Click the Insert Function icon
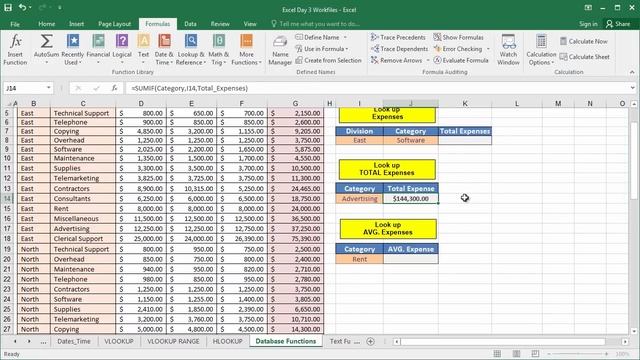Image resolution: width=640 pixels, height=360 pixels. tap(16, 49)
